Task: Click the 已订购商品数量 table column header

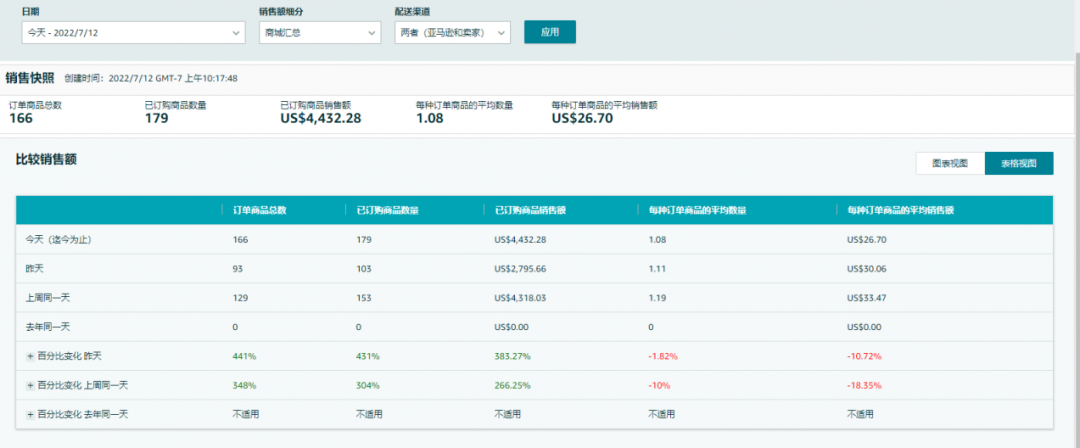Action: (387, 210)
